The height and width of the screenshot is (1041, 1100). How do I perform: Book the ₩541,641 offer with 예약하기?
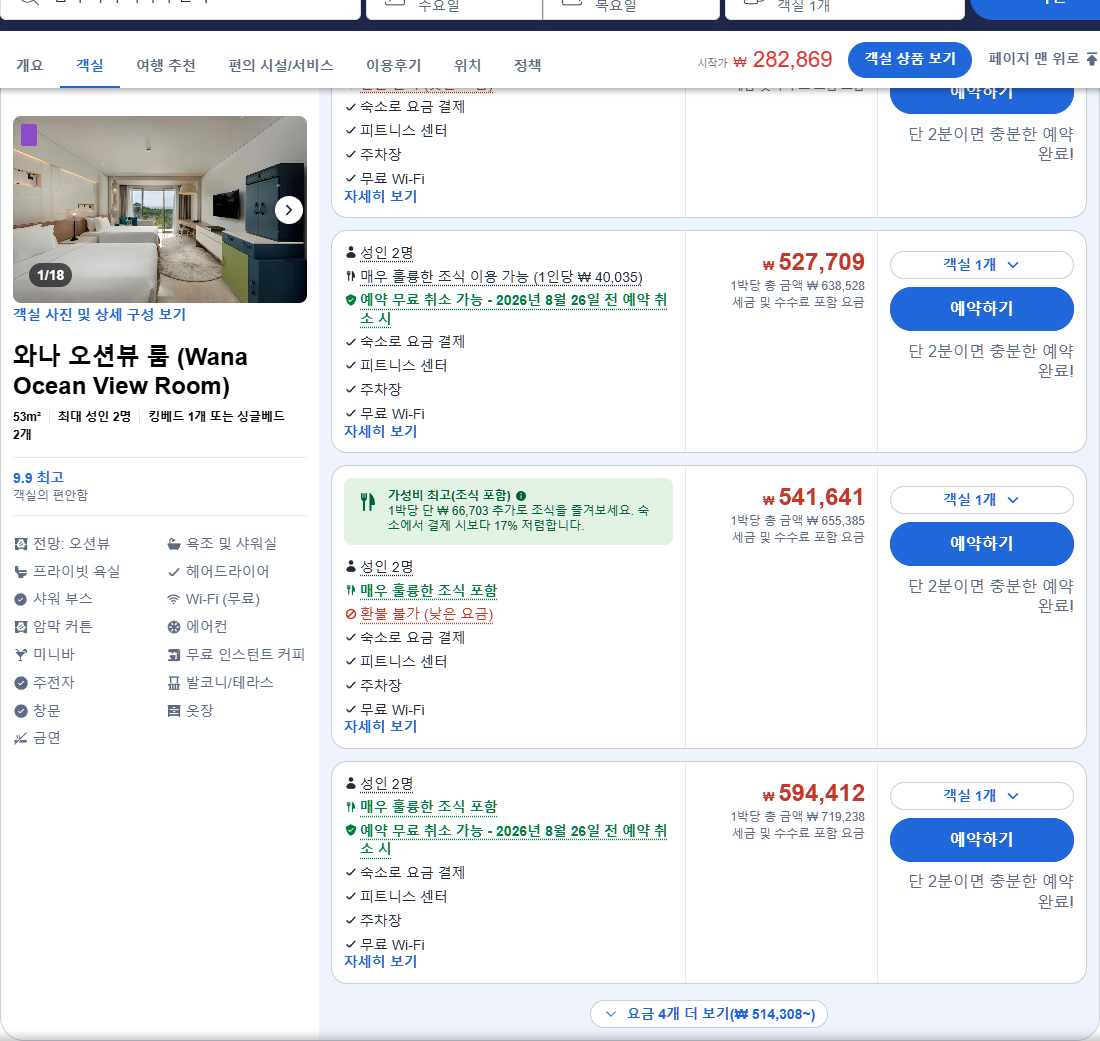[x=981, y=544]
